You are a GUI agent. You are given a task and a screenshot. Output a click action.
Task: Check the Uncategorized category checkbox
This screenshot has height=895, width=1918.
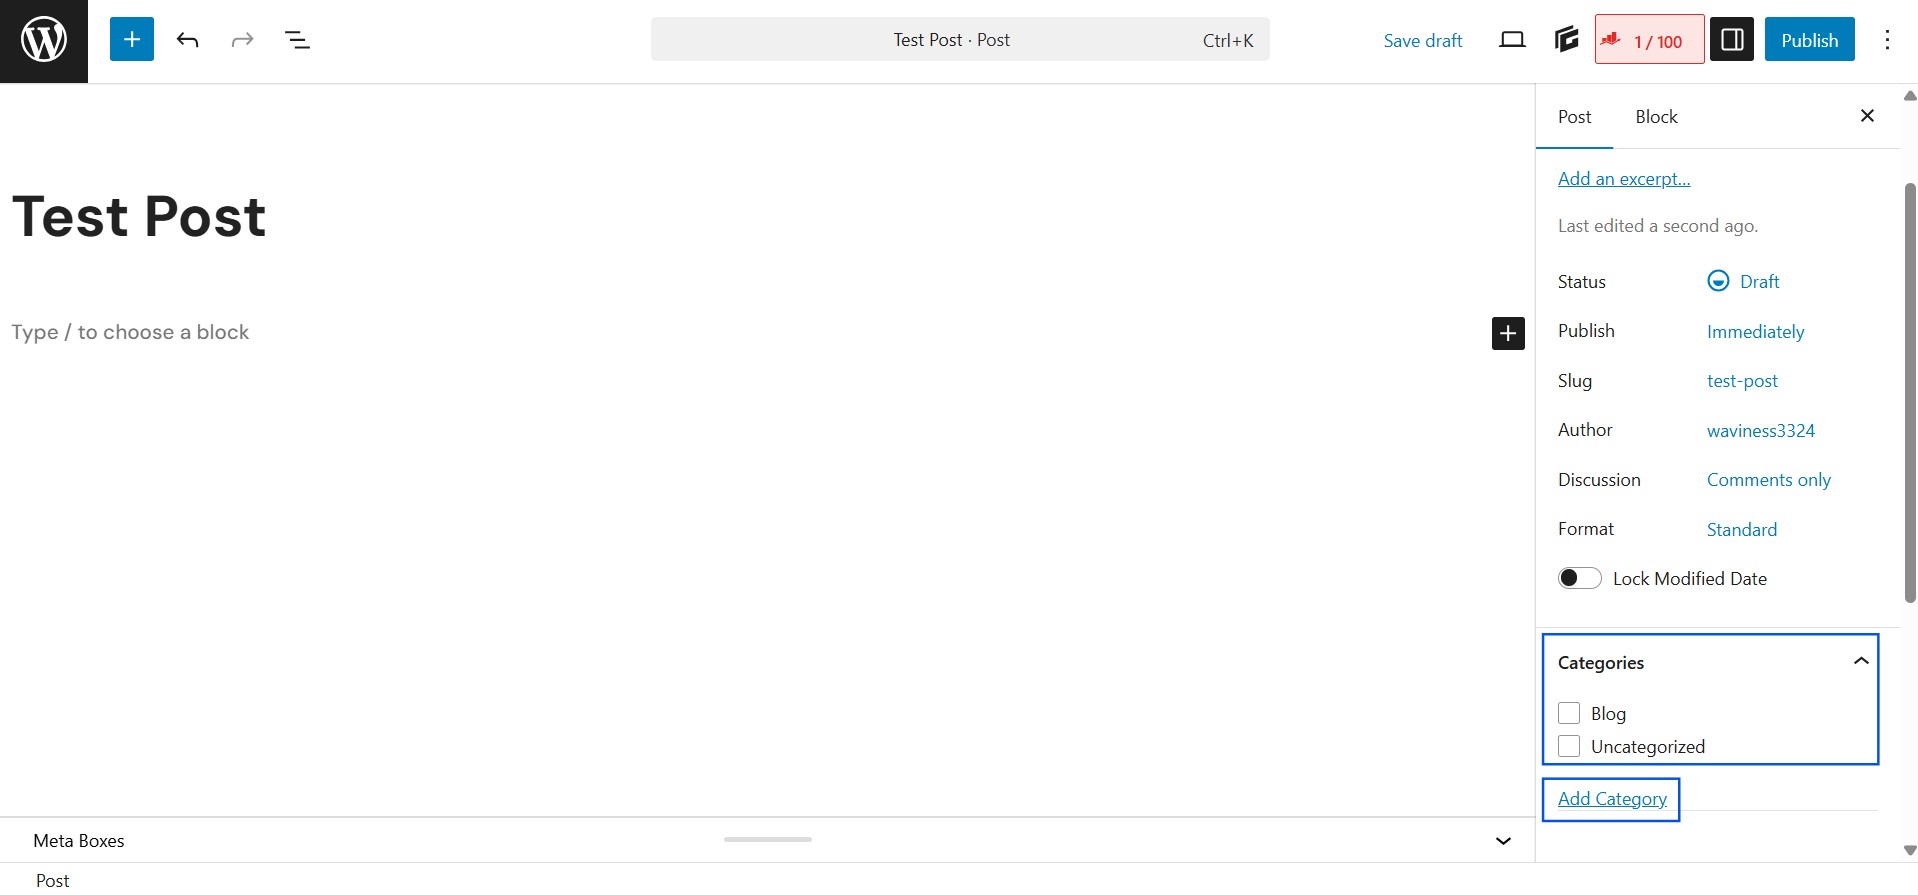click(1569, 746)
